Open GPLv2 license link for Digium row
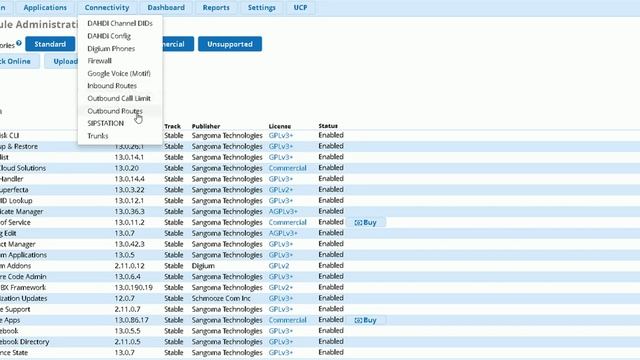This screenshot has width=640, height=360. click(x=279, y=266)
